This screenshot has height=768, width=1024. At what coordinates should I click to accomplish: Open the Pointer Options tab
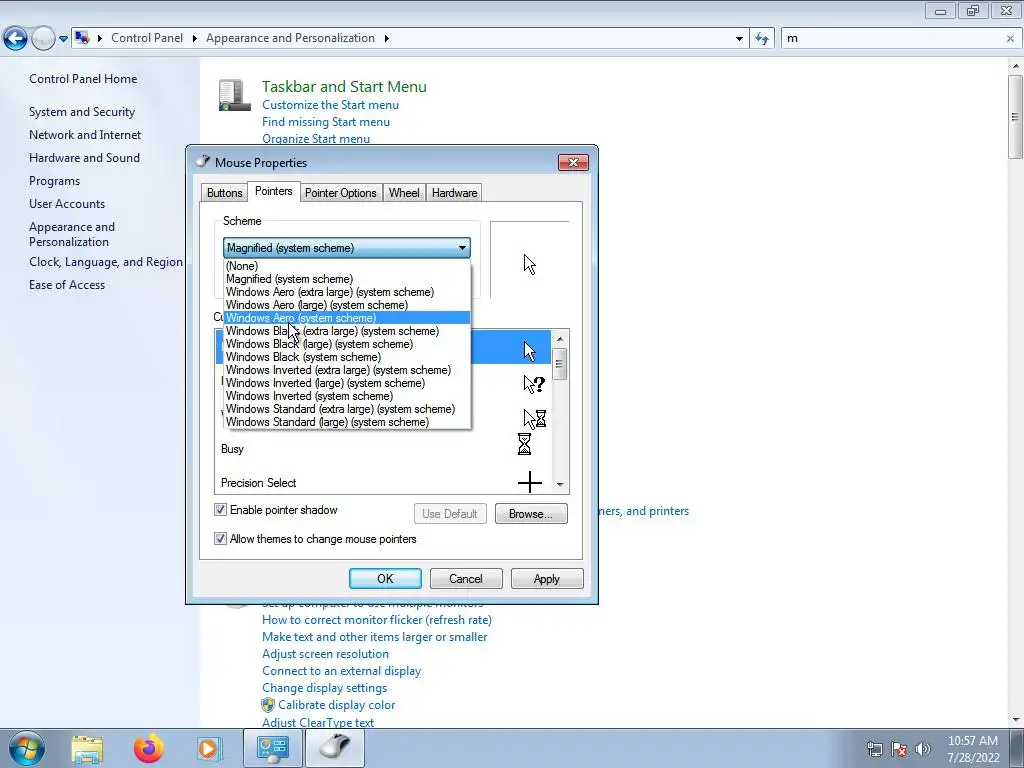point(341,193)
